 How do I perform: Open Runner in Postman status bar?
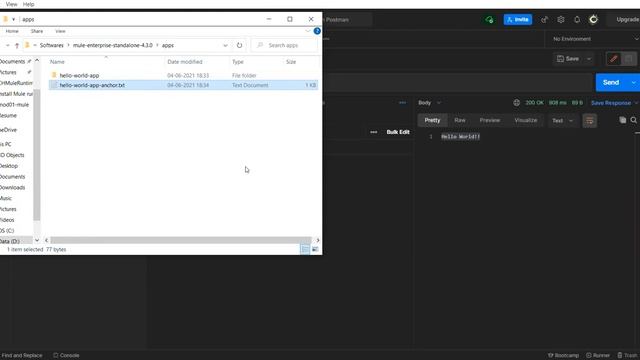coord(598,356)
